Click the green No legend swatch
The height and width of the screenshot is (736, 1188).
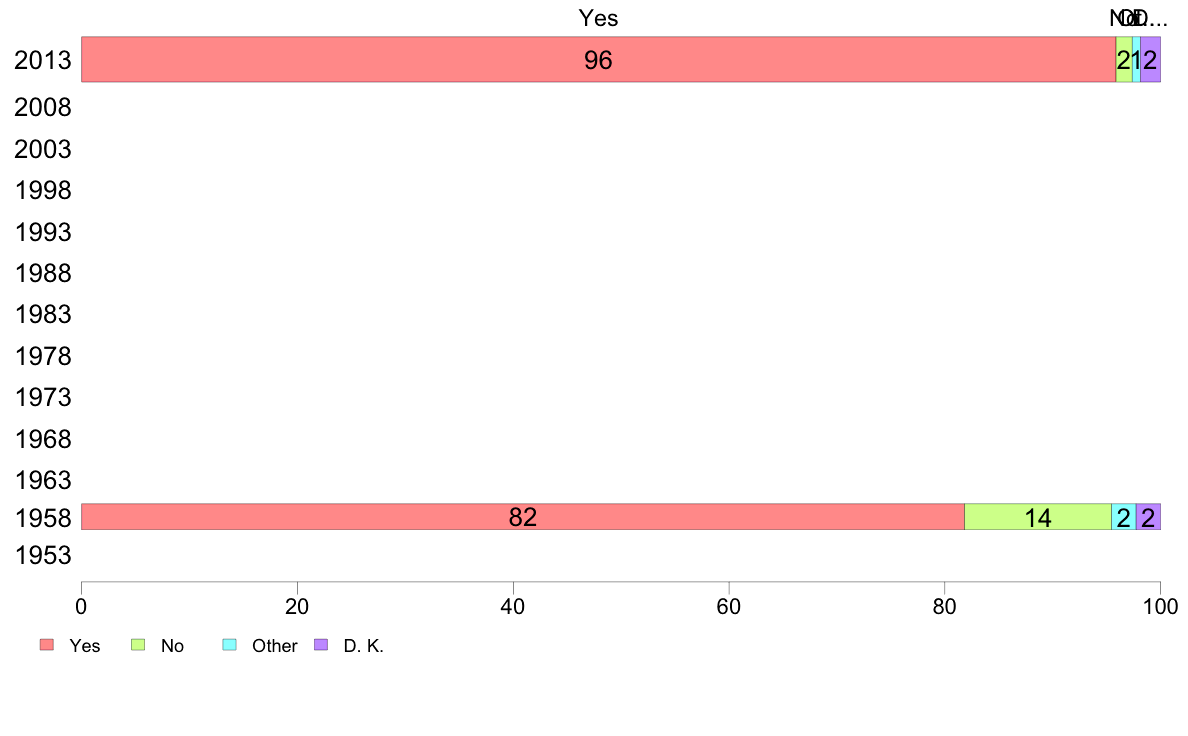(x=138, y=644)
